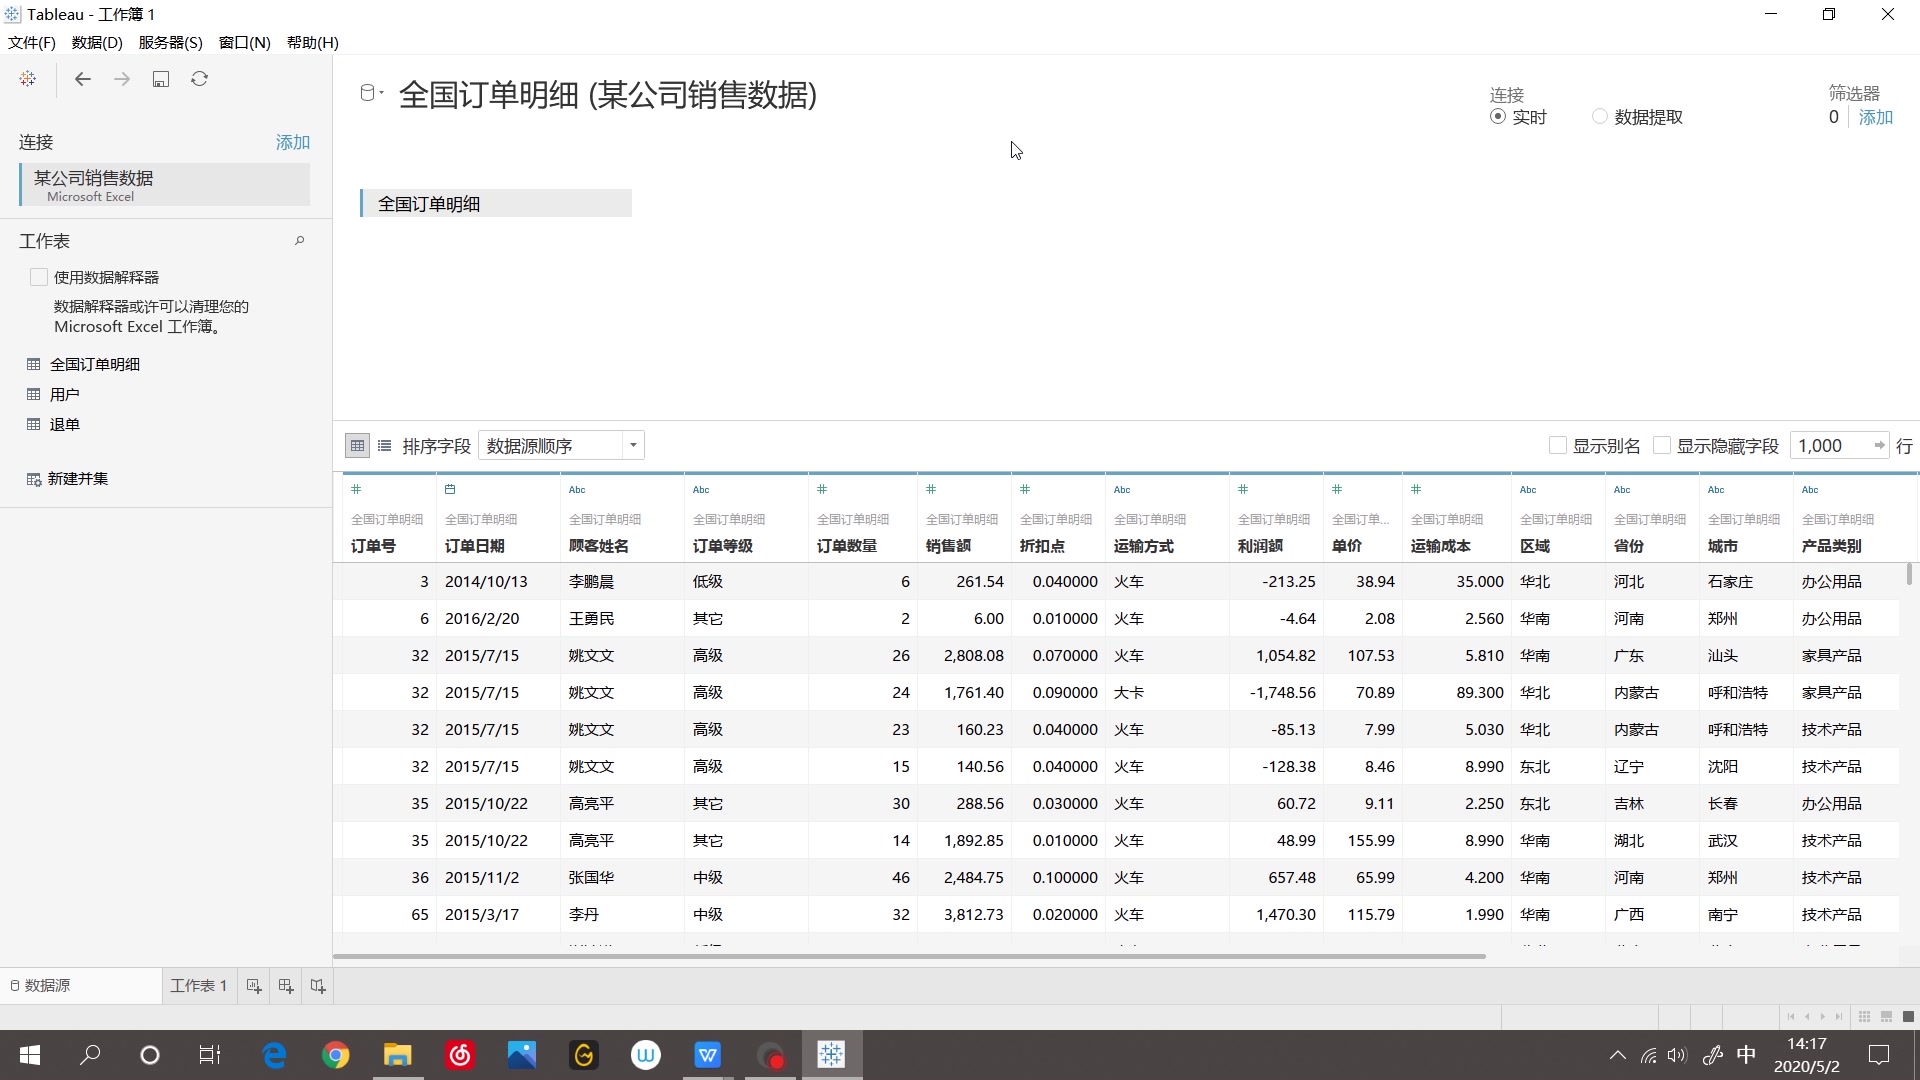Click the back navigation arrow
The width and height of the screenshot is (1920, 1080).
[x=83, y=79]
